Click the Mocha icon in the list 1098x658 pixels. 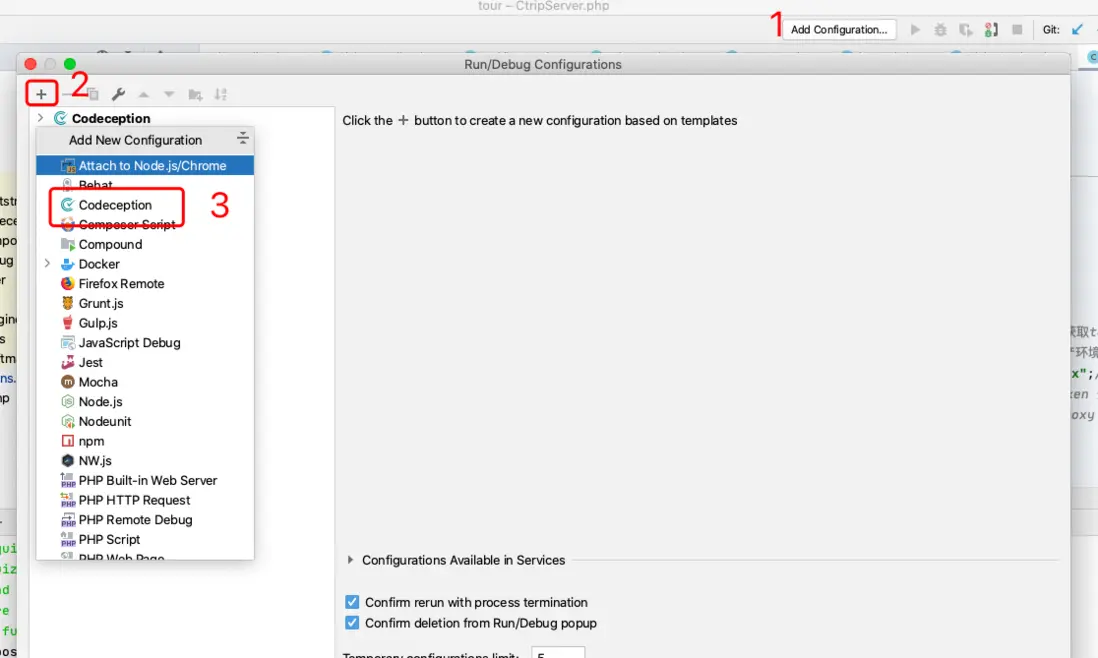tap(67, 382)
